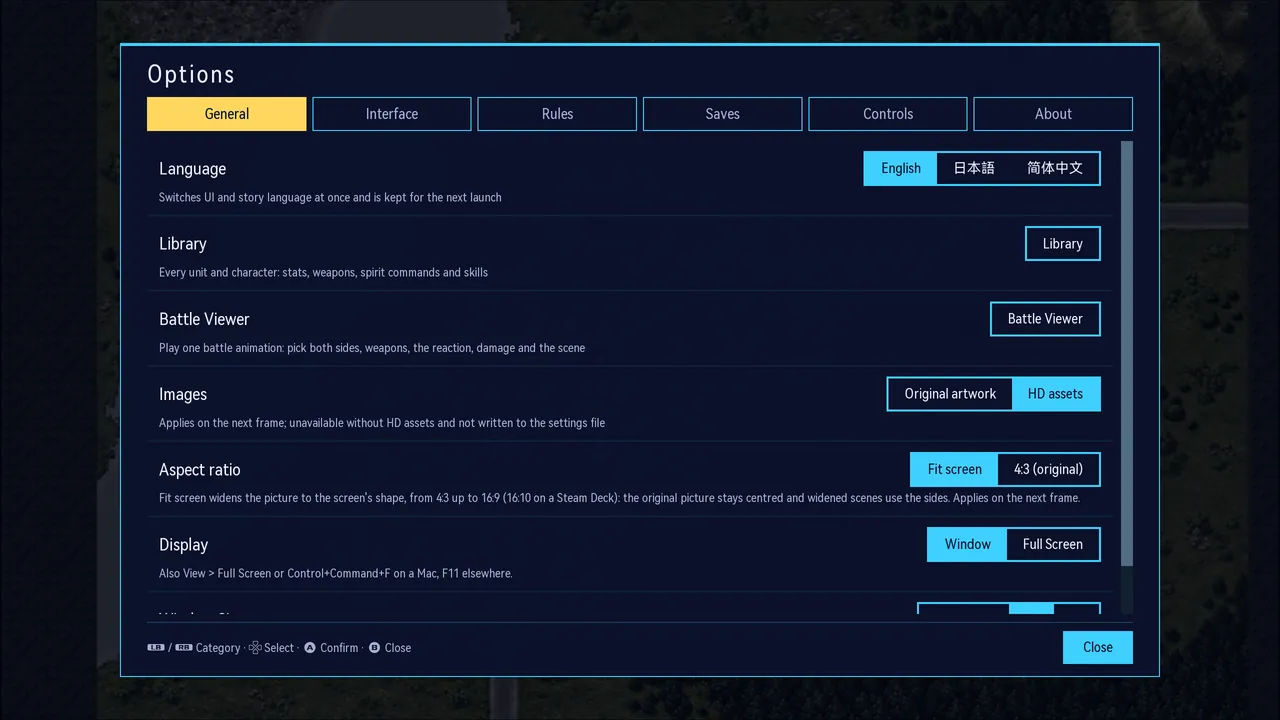The width and height of the screenshot is (1280, 720).
Task: Click the Images setting heading
Action: 183,394
